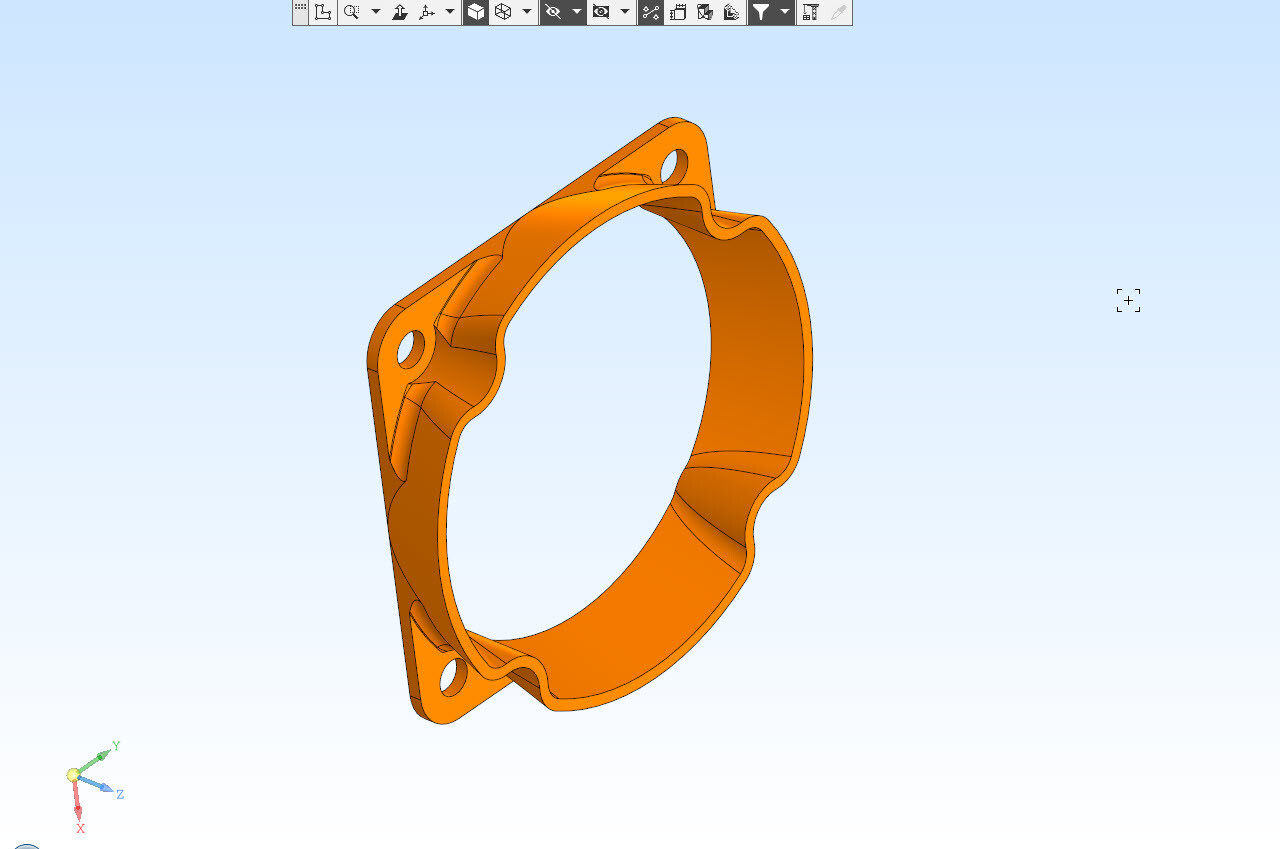Screen dimensions: 1280x849
Task: Open the display mode dropdown arrow
Action: [527, 12]
